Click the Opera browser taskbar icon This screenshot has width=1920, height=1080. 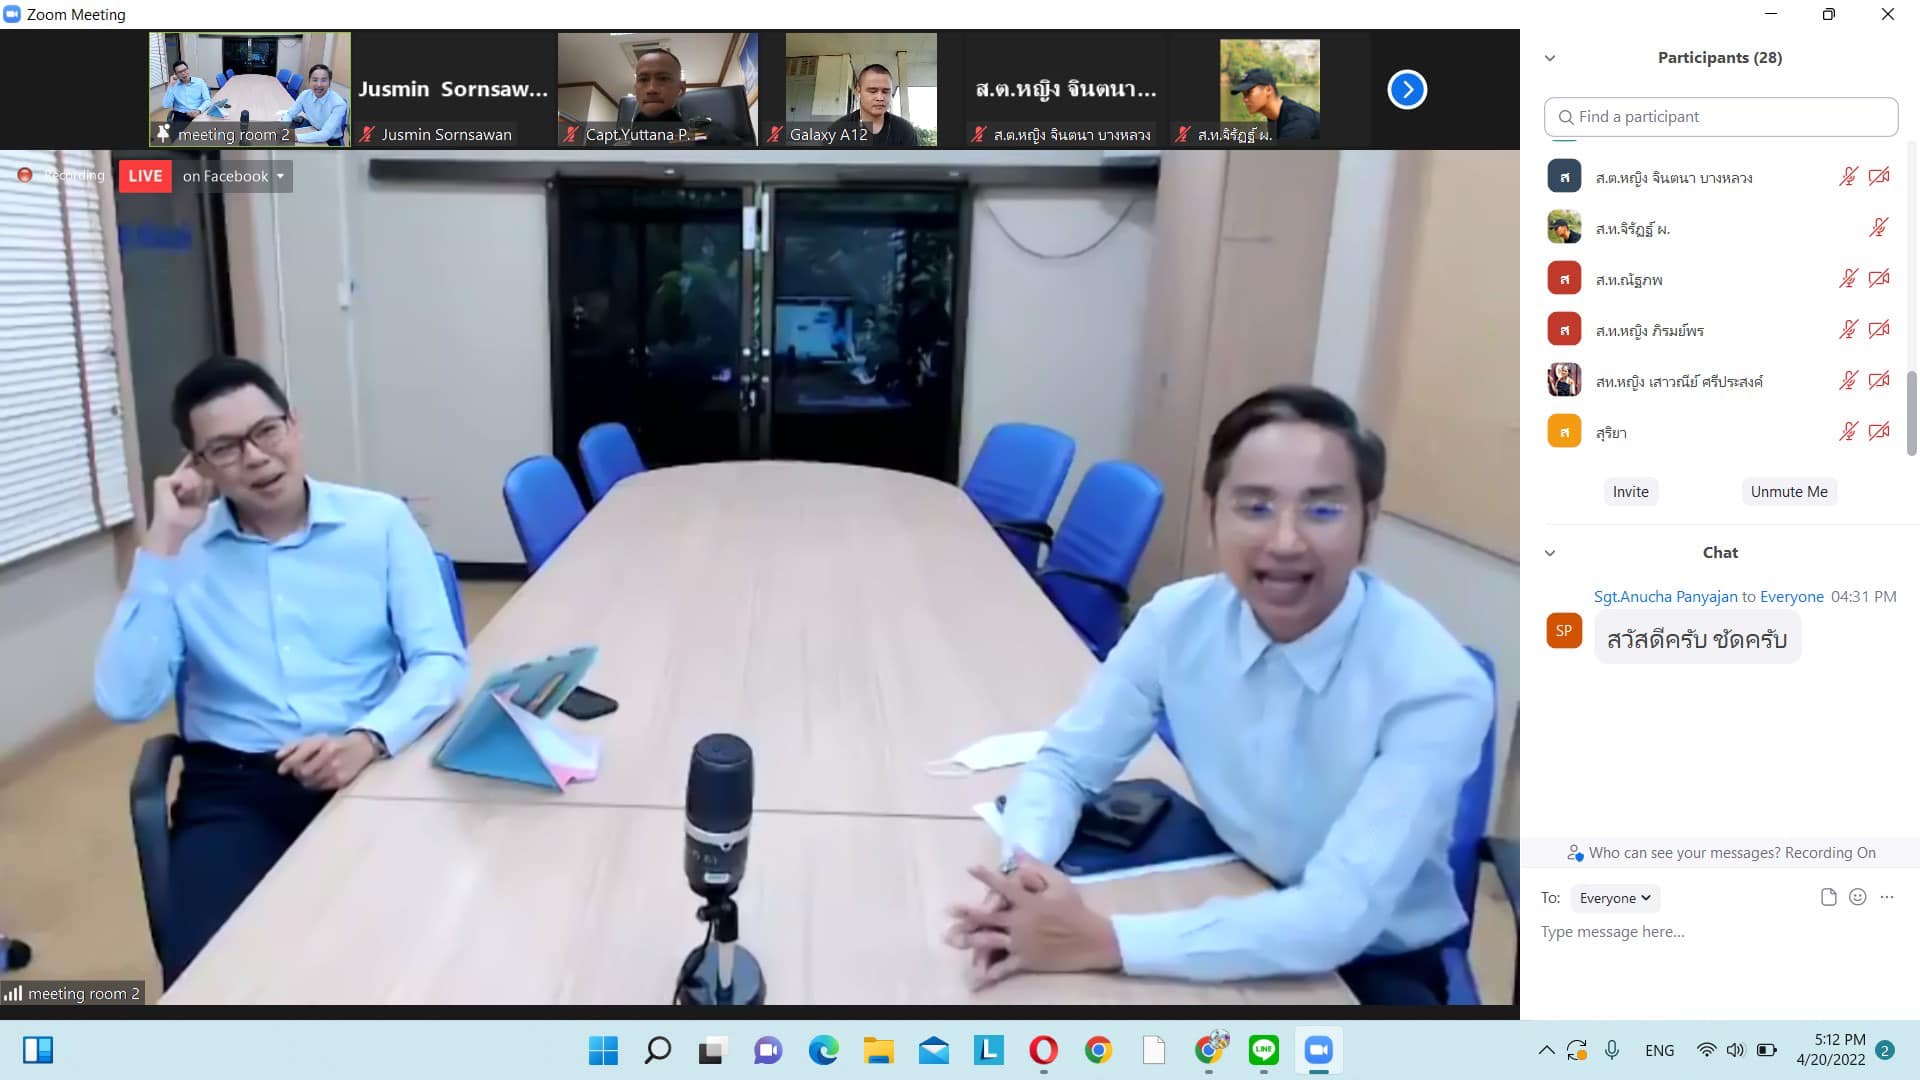click(1043, 1050)
